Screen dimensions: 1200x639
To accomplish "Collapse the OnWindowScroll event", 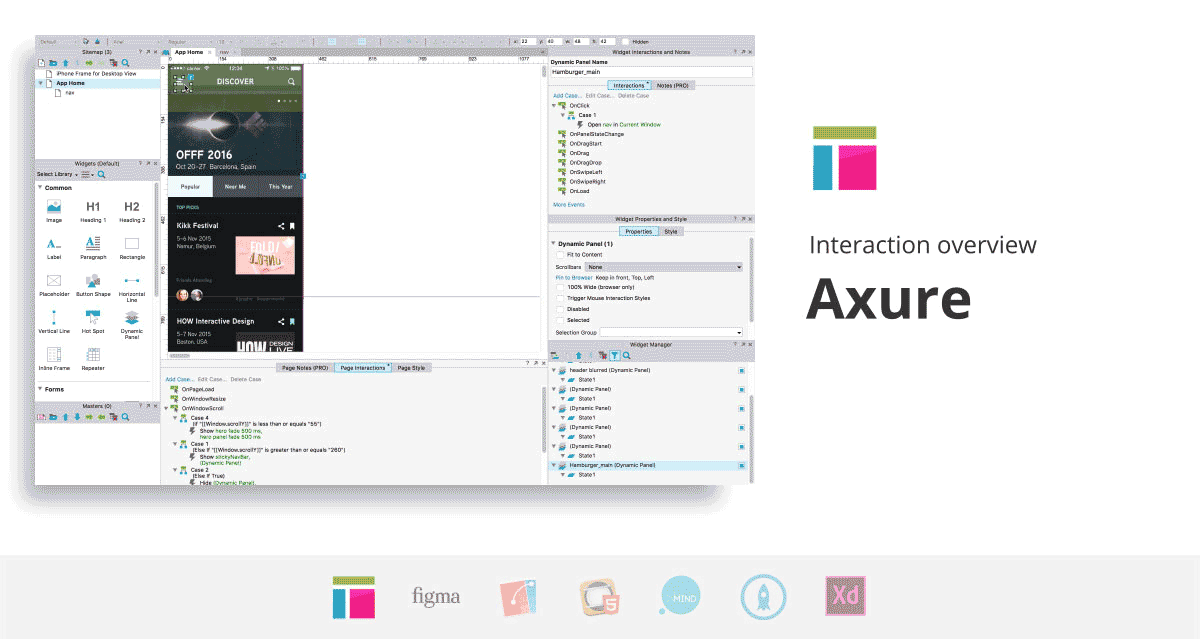I will point(166,408).
